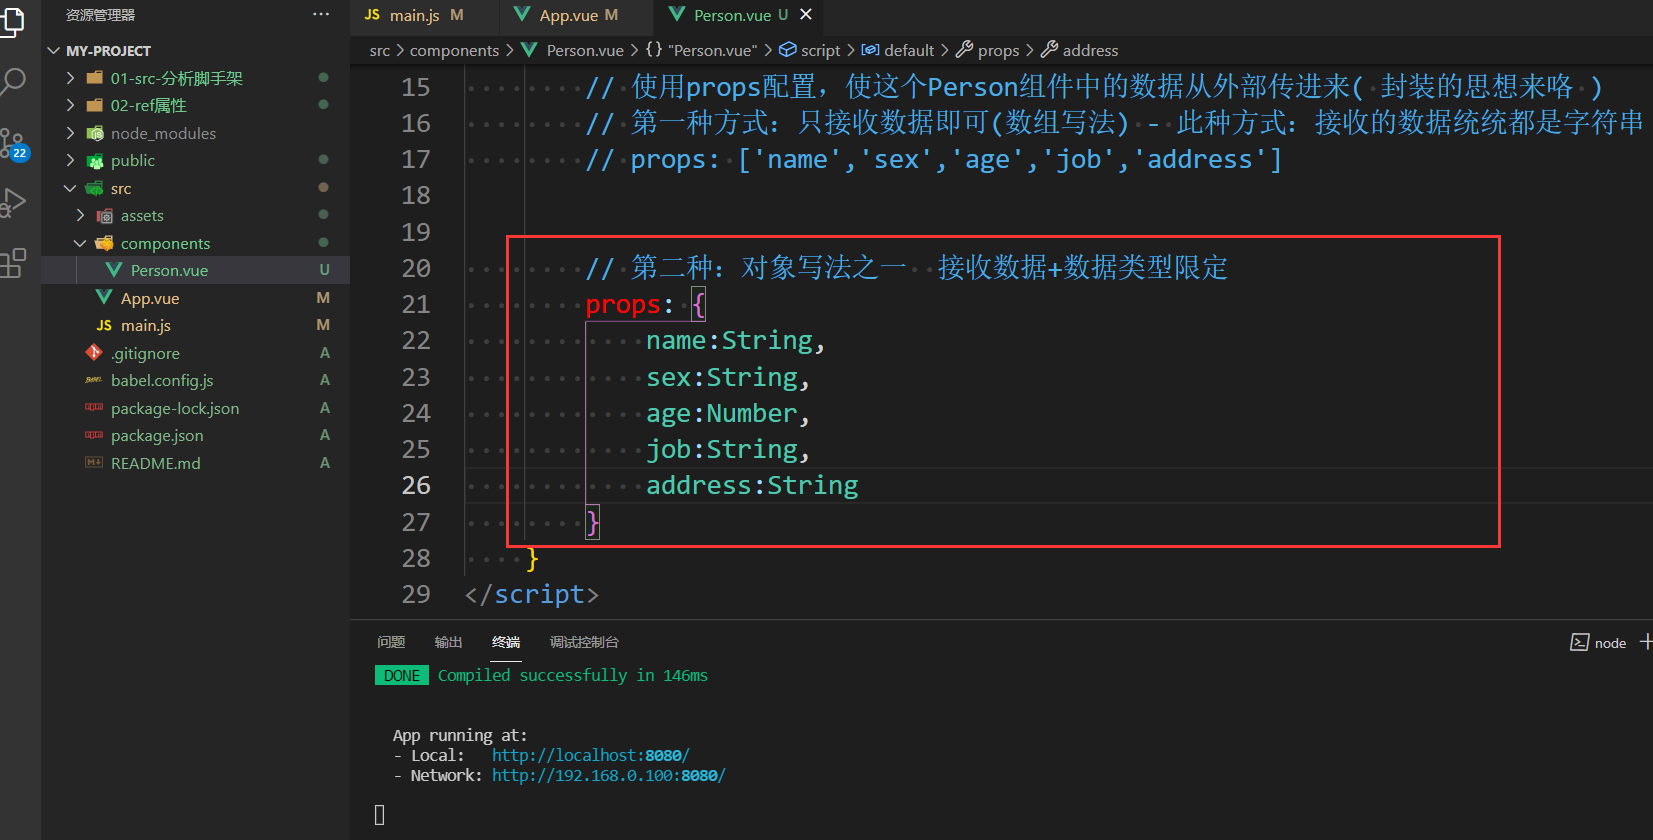Switch to the 调试控制台 panel tab

click(x=584, y=642)
